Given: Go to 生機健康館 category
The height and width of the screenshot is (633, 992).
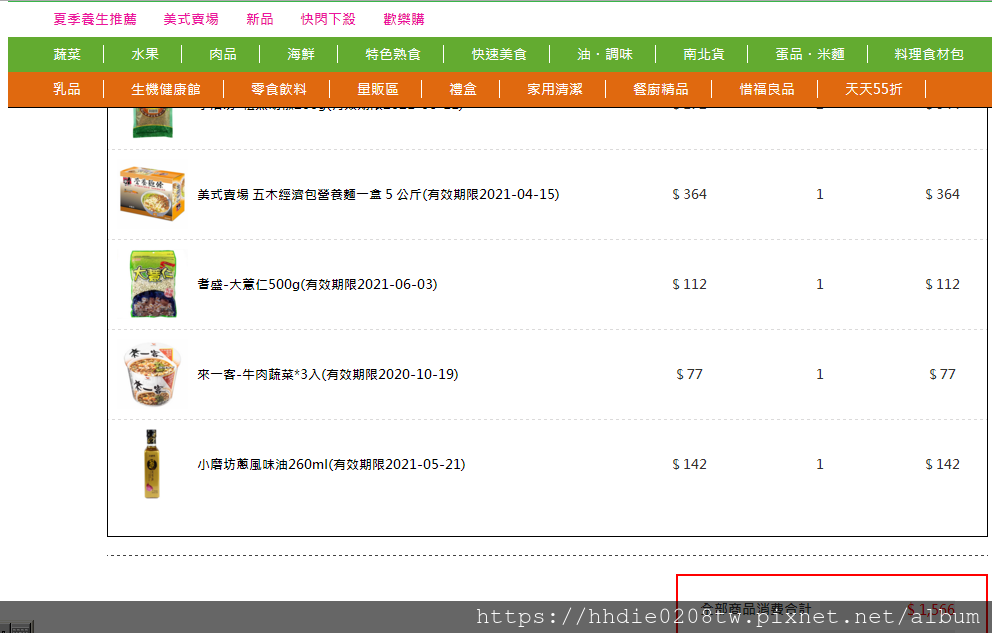Looking at the screenshot, I should [x=166, y=89].
